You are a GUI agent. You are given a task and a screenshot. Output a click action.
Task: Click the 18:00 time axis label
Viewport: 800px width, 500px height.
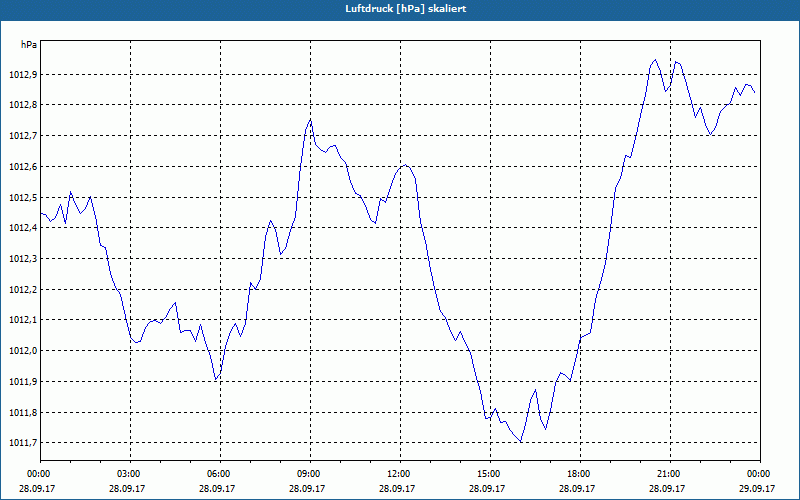580,474
